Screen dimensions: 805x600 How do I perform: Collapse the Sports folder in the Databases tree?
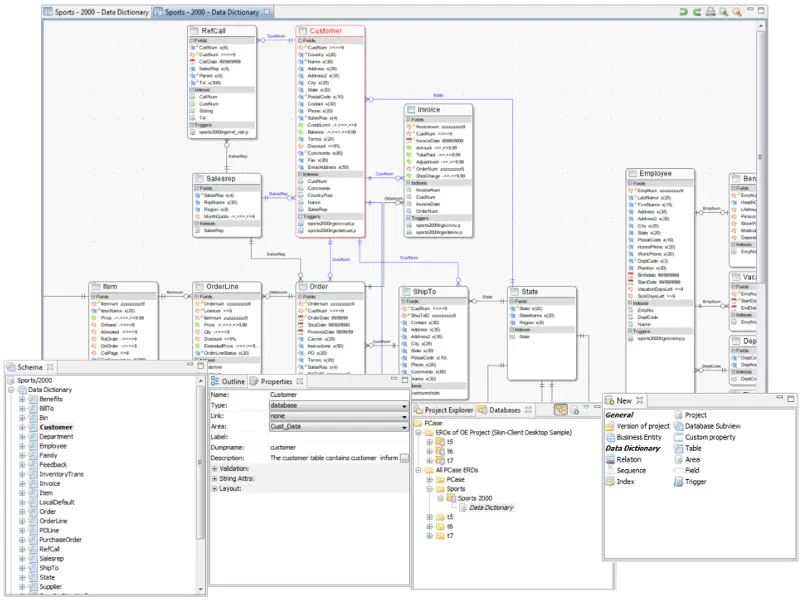(x=430, y=489)
